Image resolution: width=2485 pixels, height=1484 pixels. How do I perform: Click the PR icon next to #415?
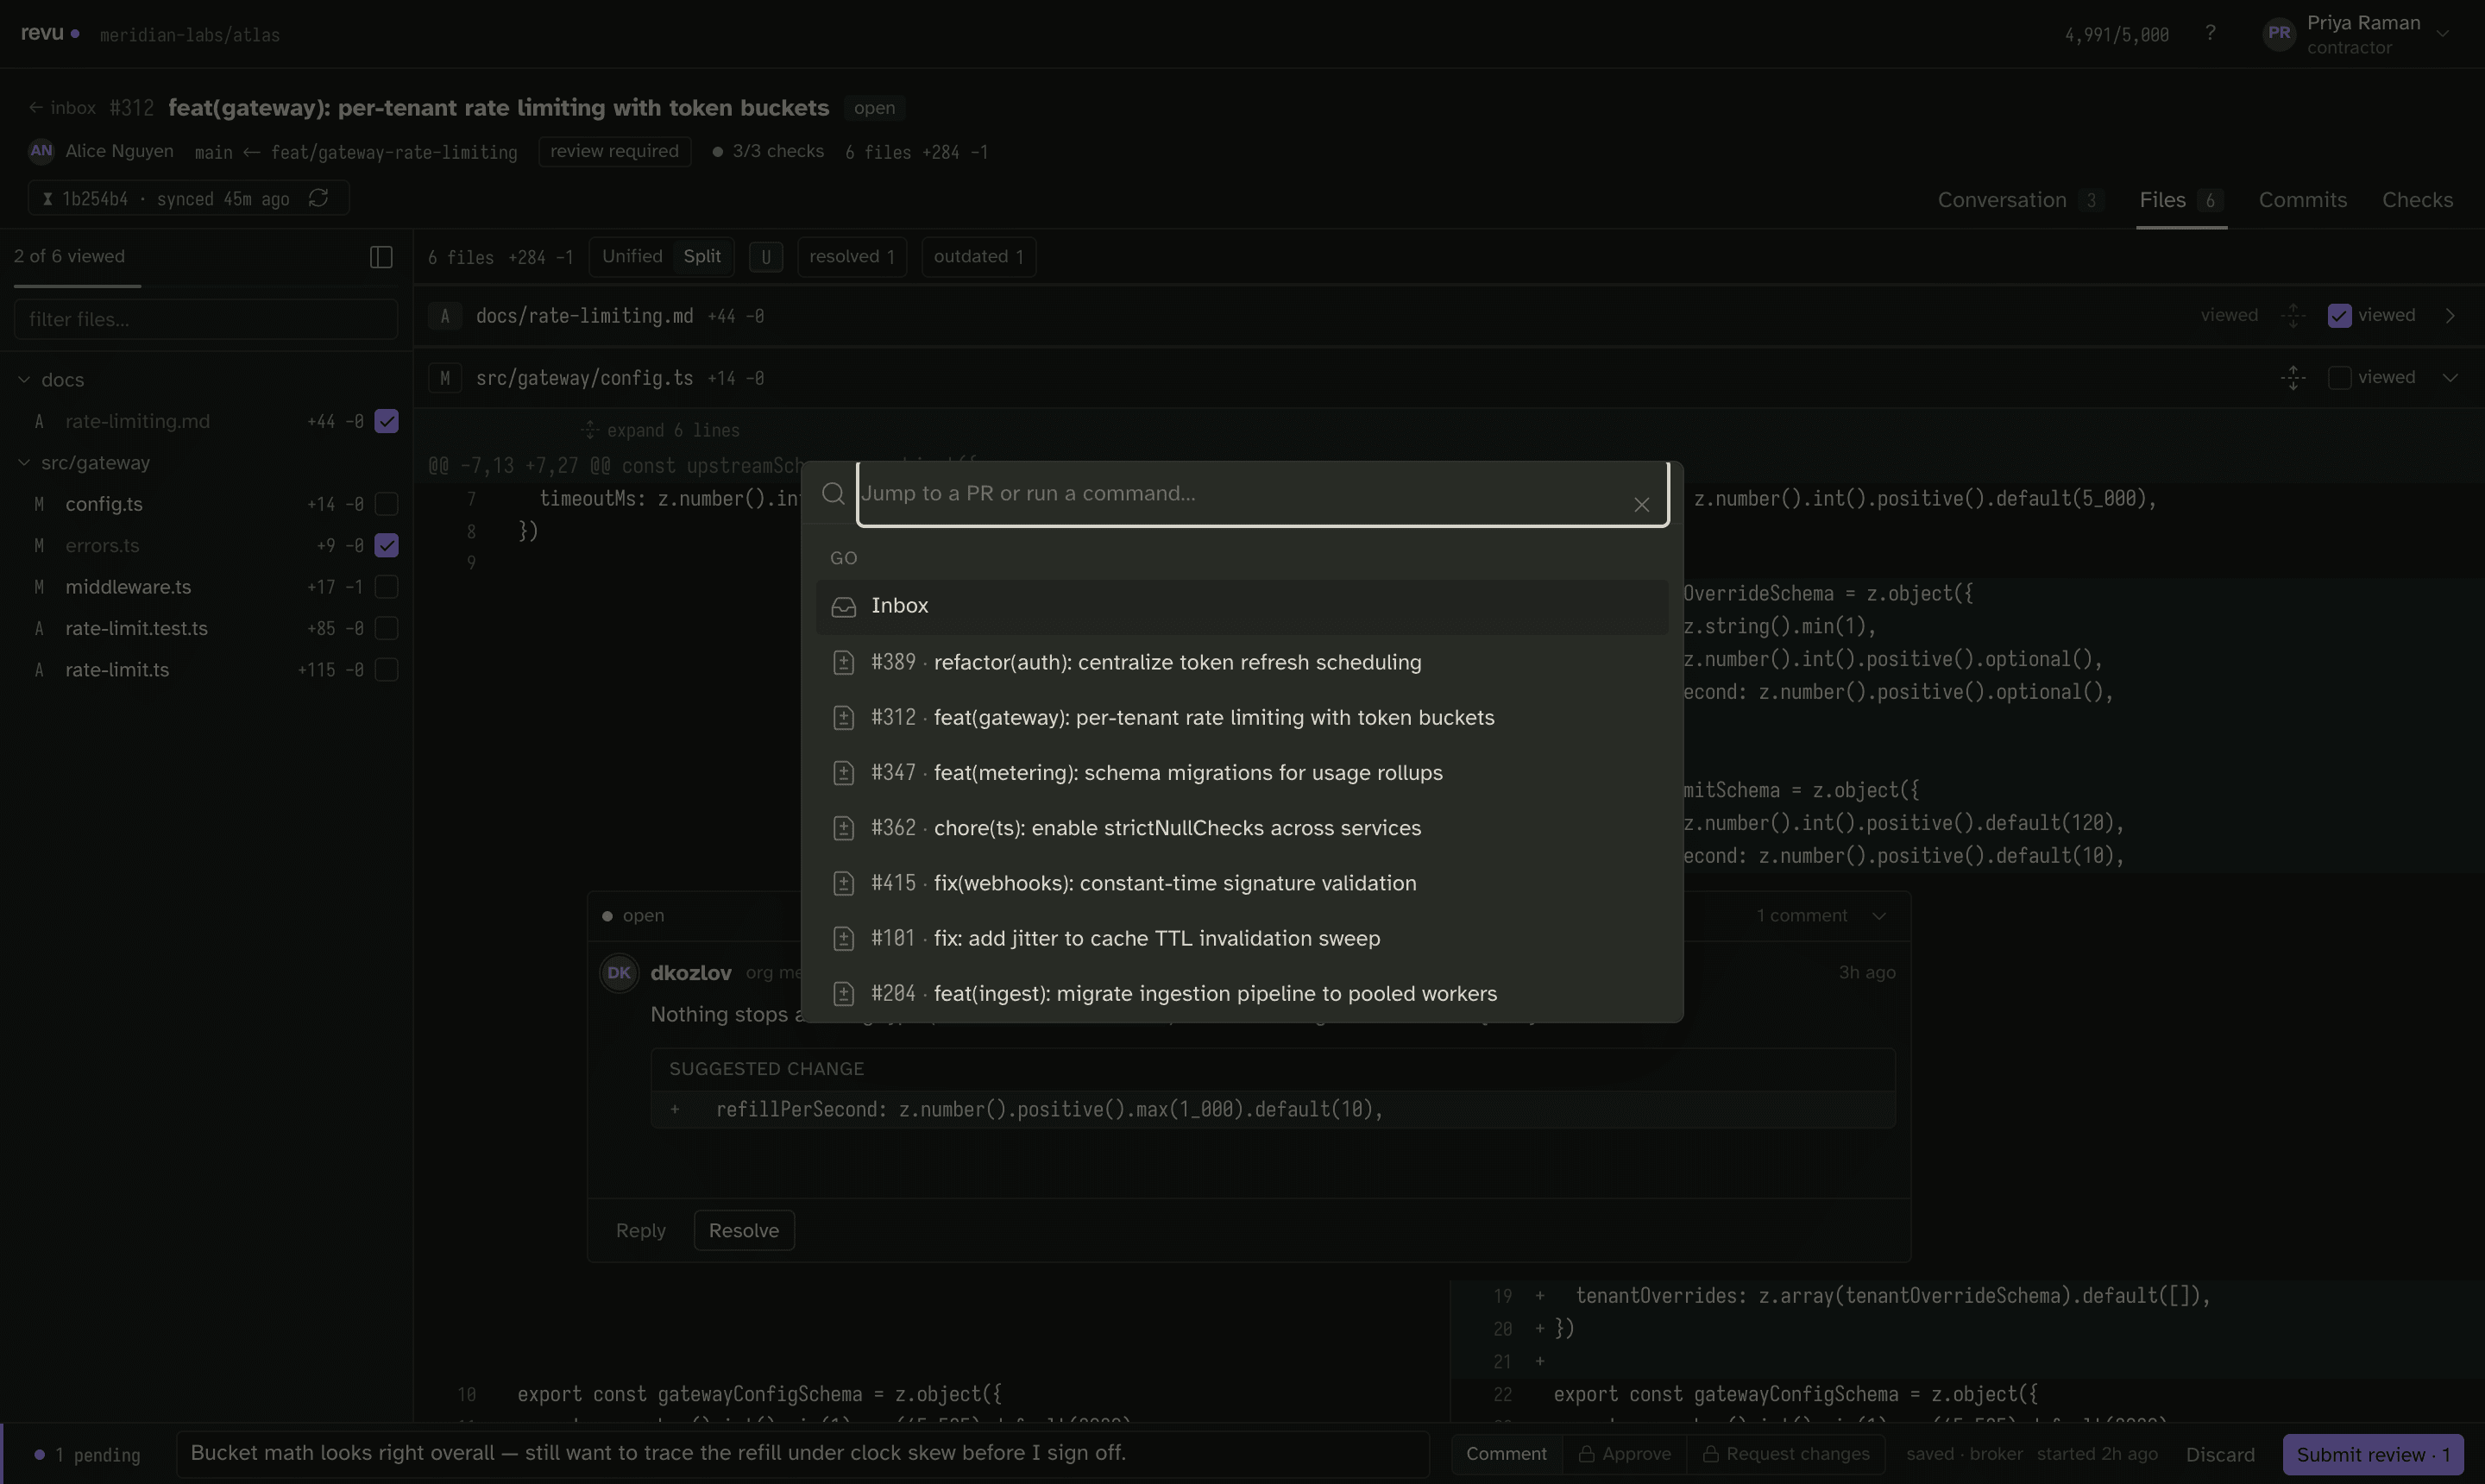(843, 884)
